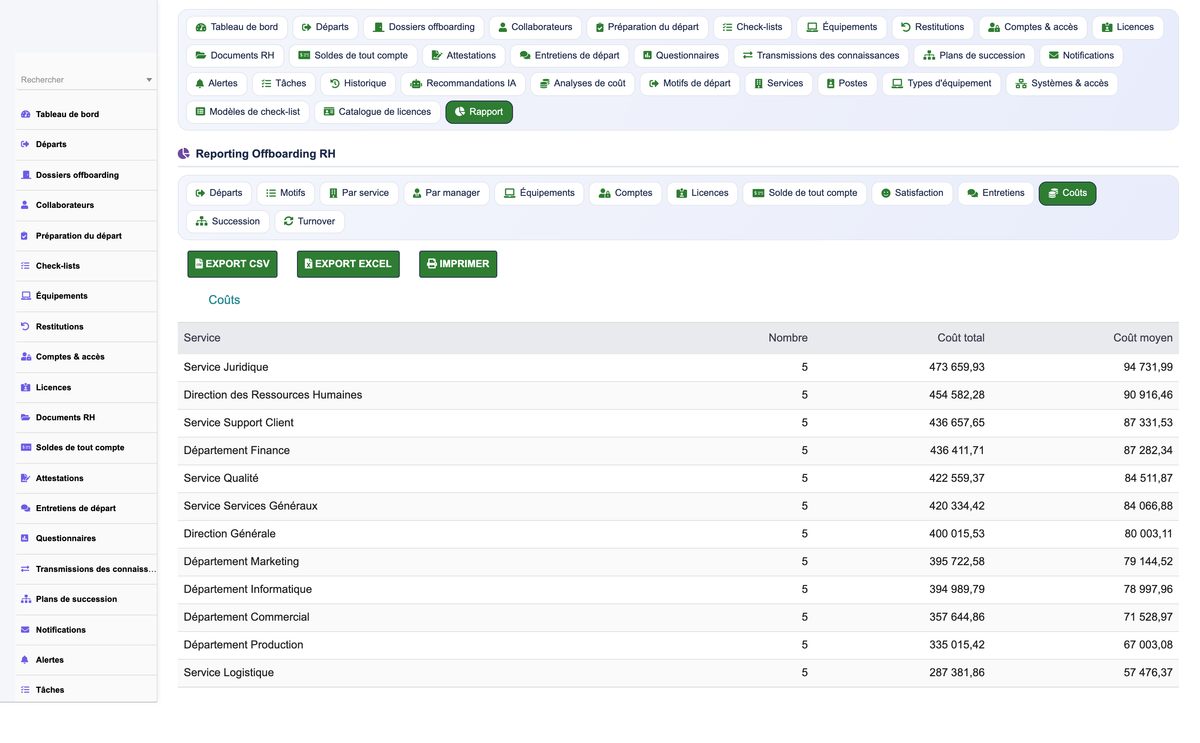
Task: Open Questionnaires in top navigation
Action: (x=680, y=56)
